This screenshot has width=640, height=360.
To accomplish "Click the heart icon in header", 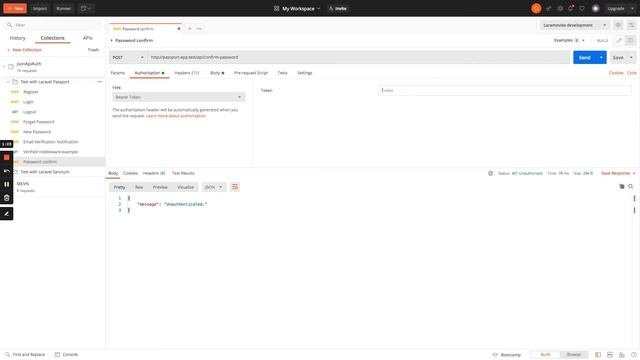I will (582, 8).
